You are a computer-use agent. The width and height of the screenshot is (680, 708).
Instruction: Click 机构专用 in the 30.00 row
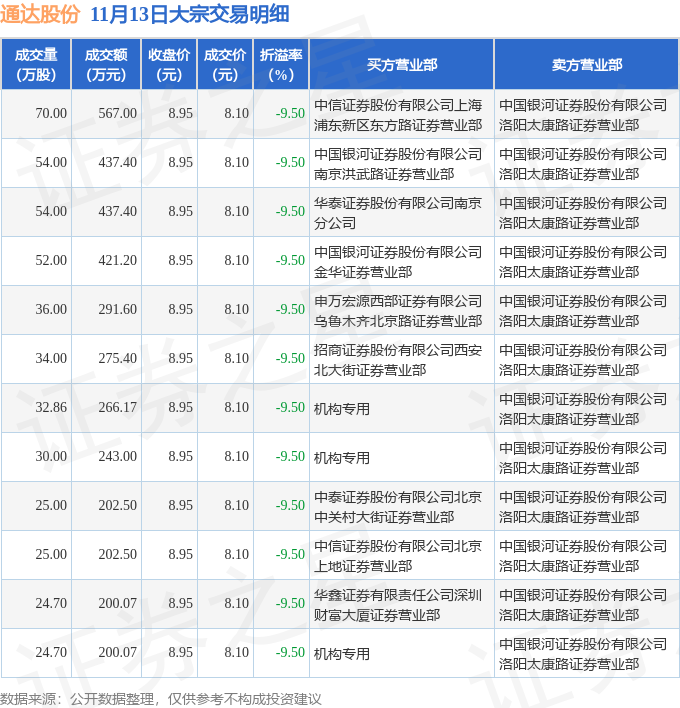click(x=342, y=458)
